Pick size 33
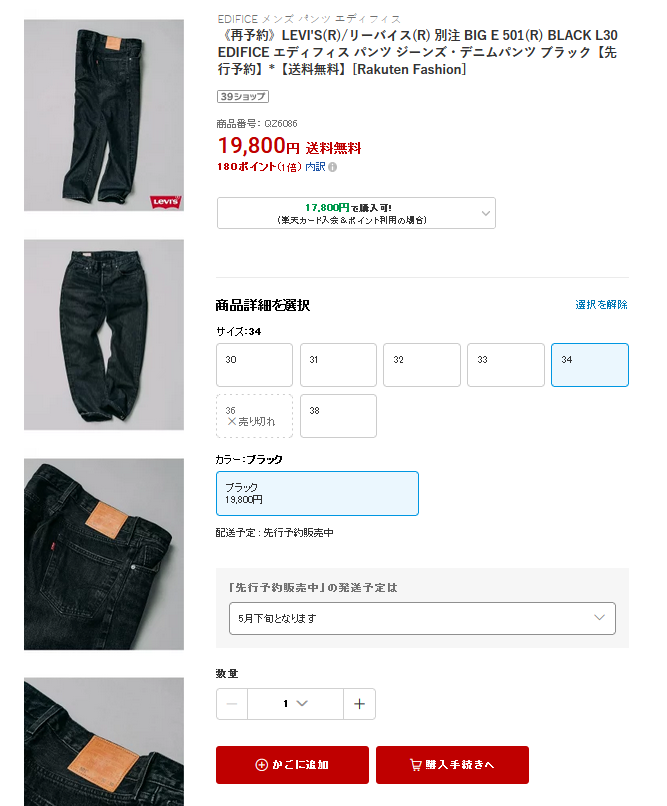Image resolution: width=667 pixels, height=806 pixels. pyautogui.click(x=506, y=365)
